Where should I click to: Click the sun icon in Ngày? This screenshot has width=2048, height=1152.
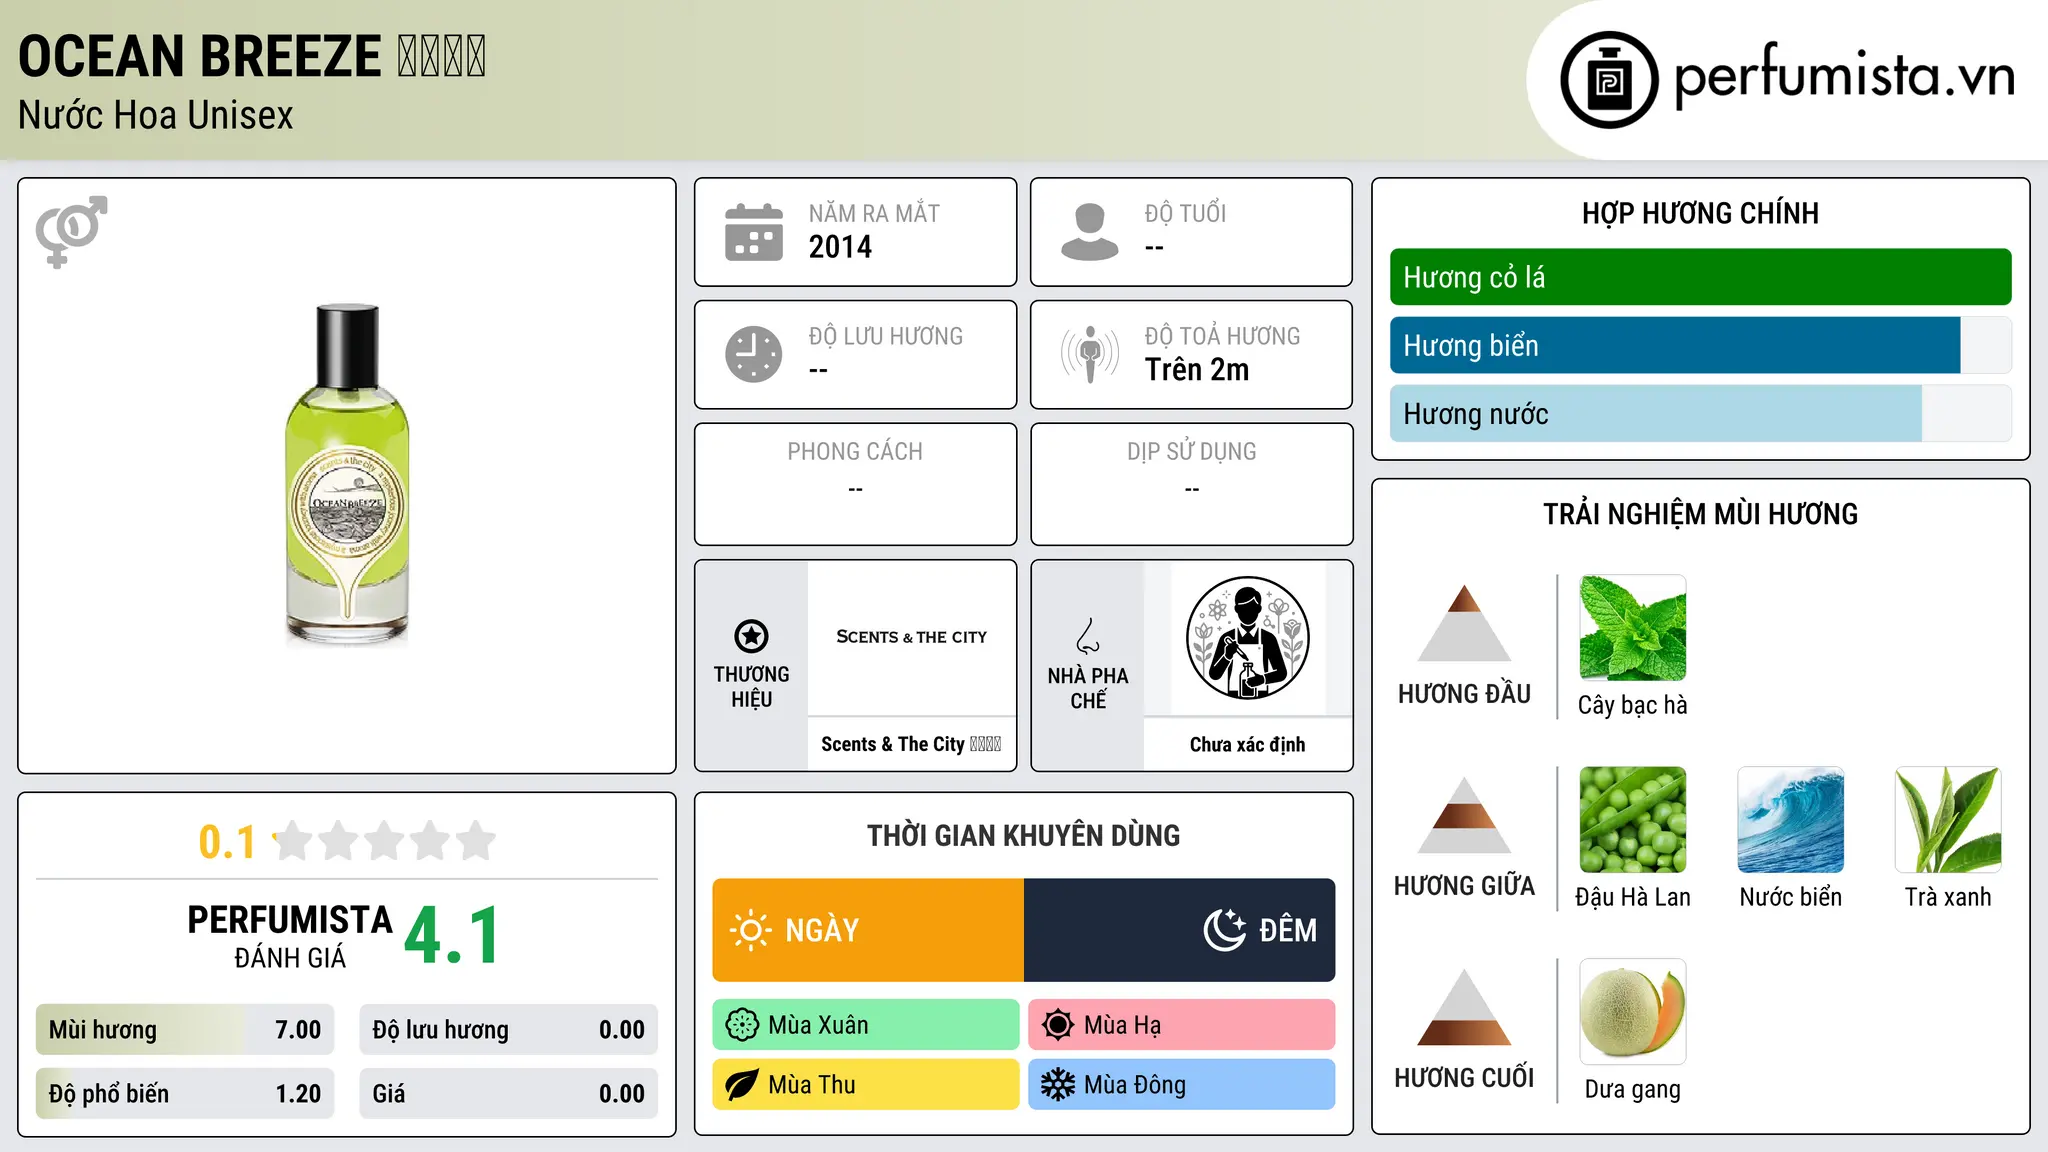pyautogui.click(x=751, y=930)
